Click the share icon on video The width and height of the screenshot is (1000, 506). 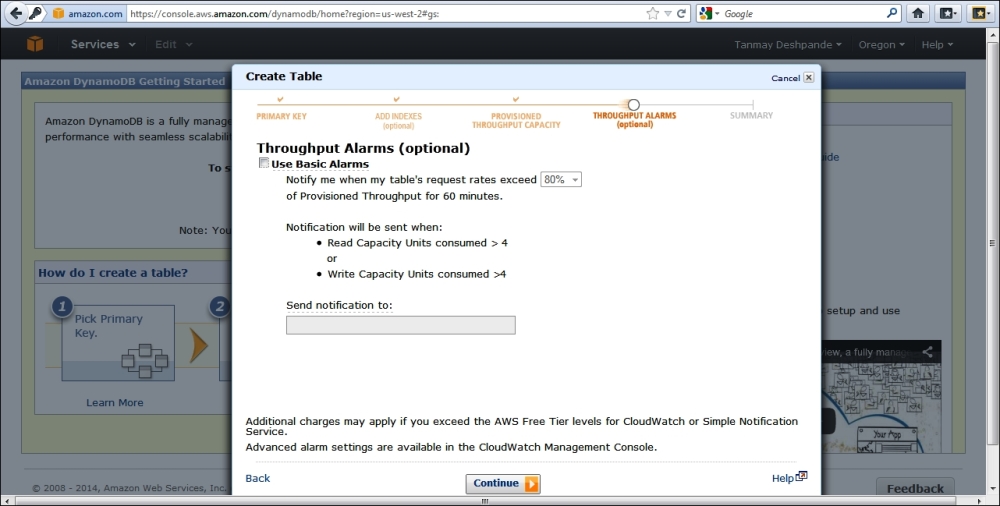[x=927, y=352]
